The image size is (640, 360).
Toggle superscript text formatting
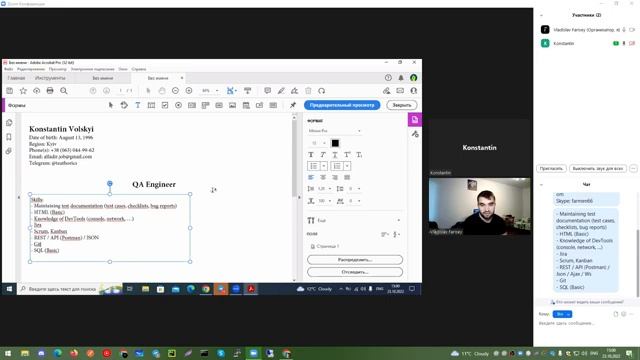tap(347, 155)
